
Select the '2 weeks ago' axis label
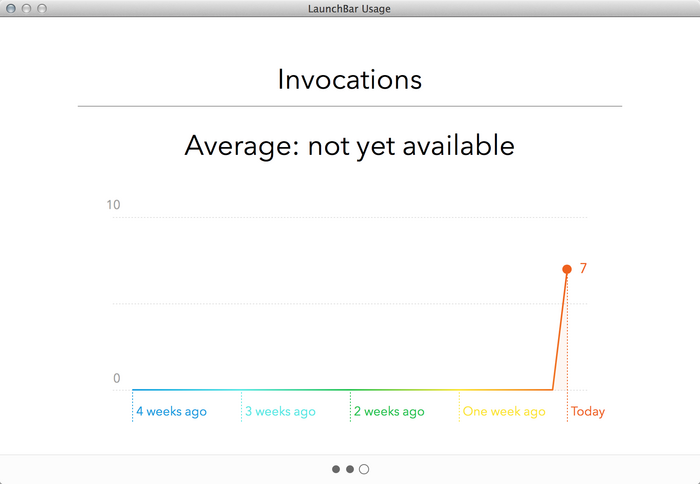389,411
